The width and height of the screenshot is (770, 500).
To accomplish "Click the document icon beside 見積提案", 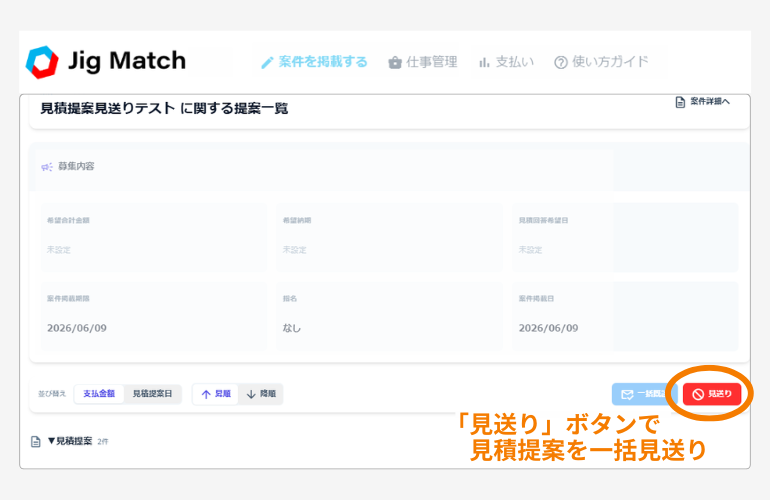I will click(x=35, y=442).
